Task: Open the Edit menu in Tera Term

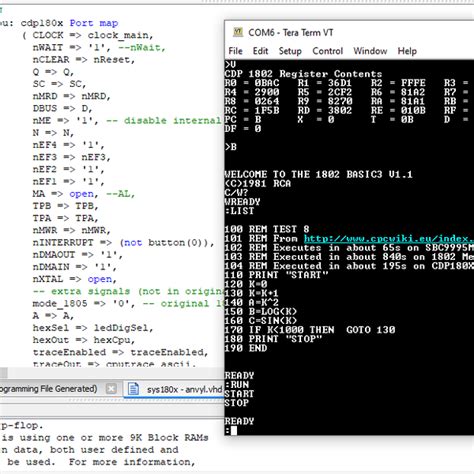Action: 260,51
